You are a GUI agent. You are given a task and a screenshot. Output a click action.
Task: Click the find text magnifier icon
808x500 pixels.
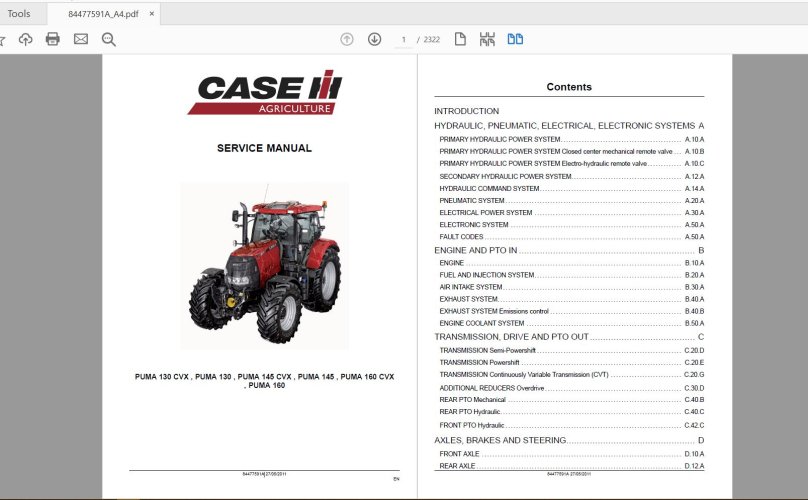109,39
